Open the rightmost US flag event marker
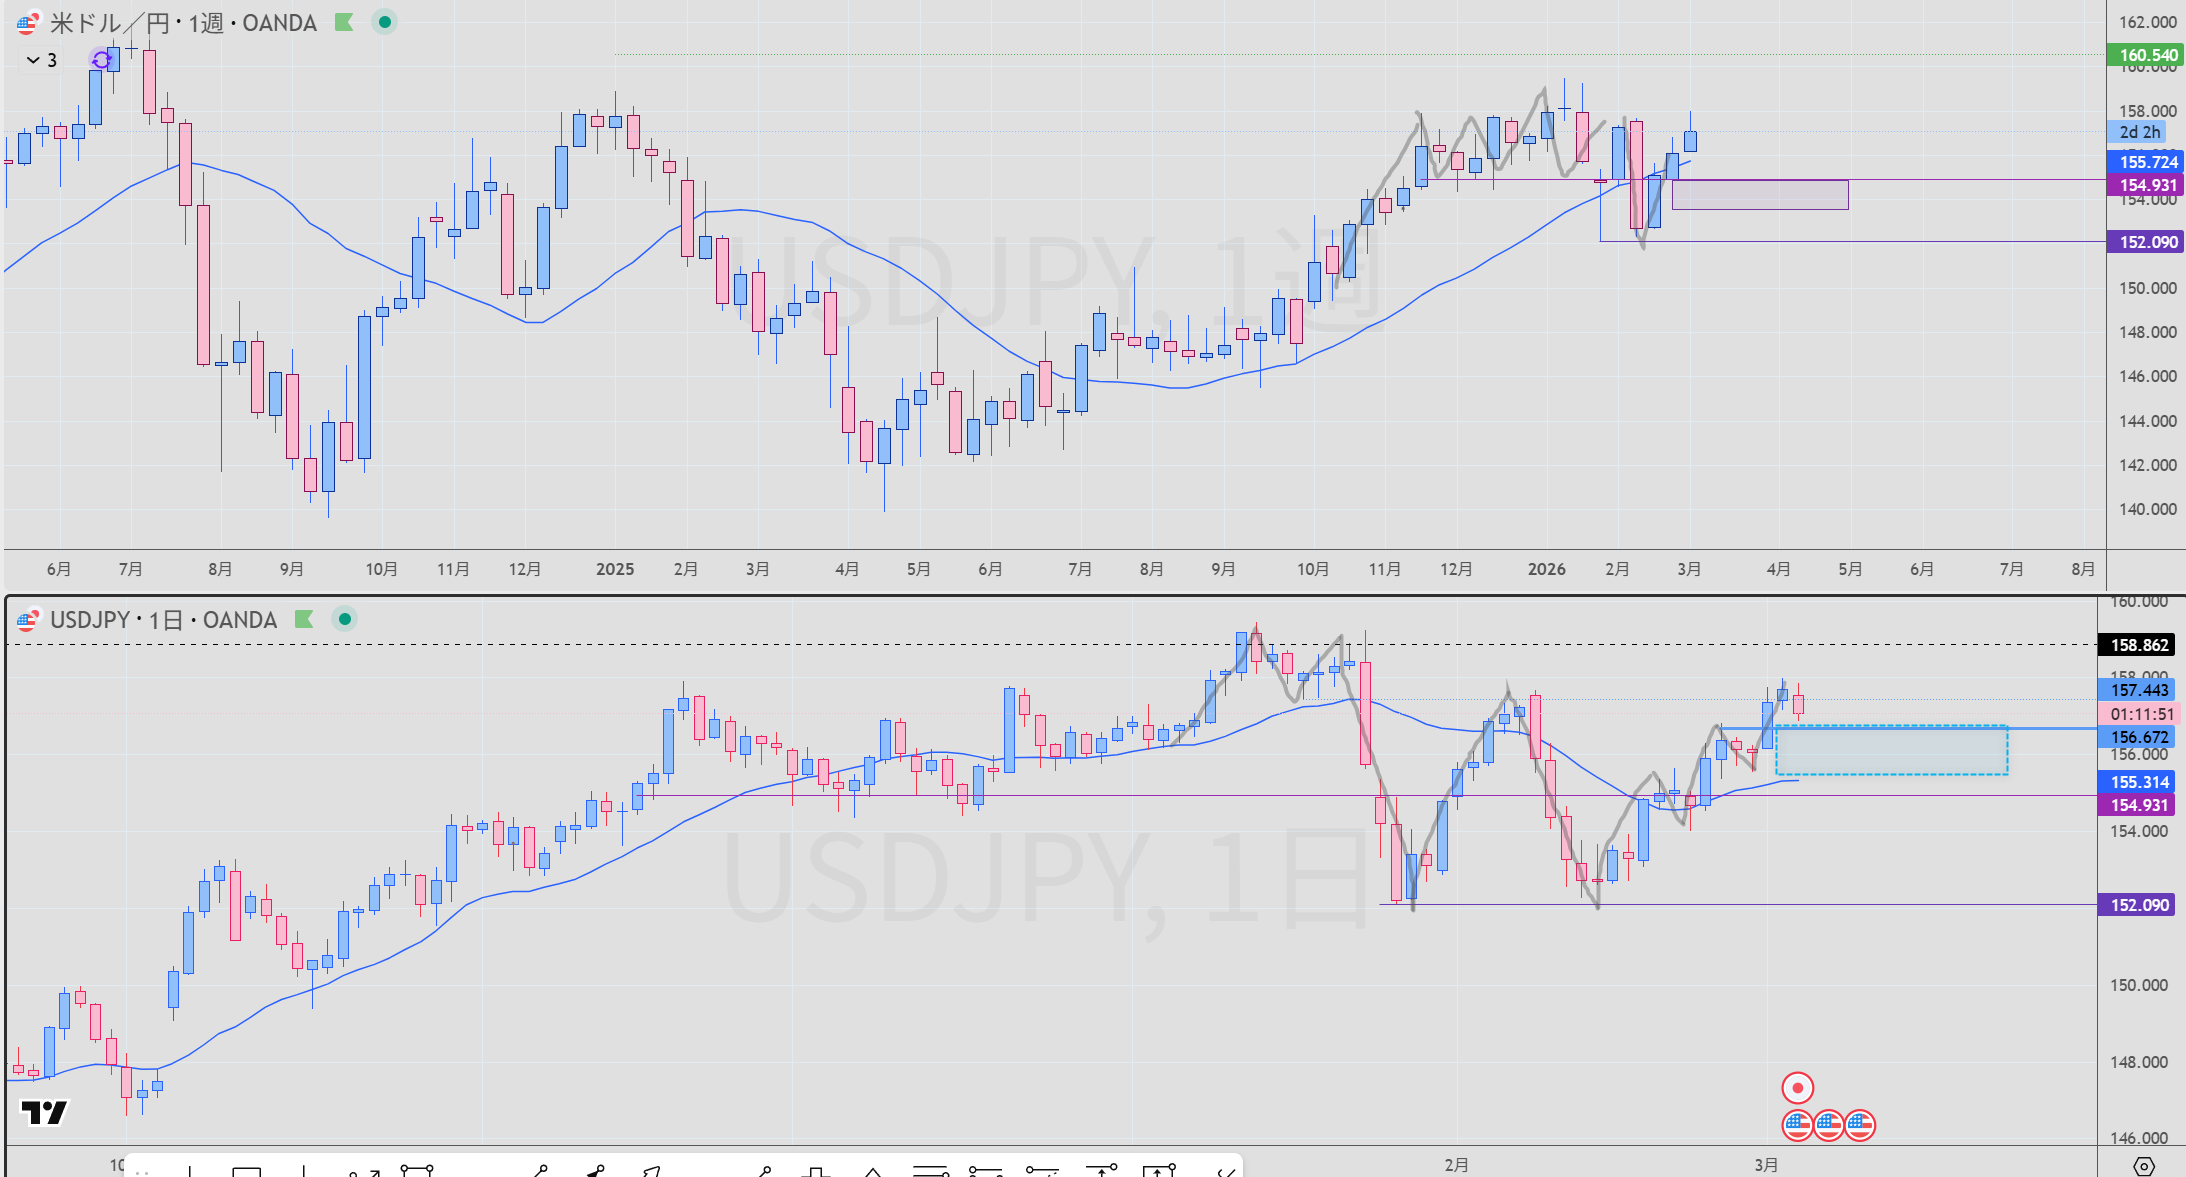The height and width of the screenshot is (1177, 2186). (1860, 1125)
